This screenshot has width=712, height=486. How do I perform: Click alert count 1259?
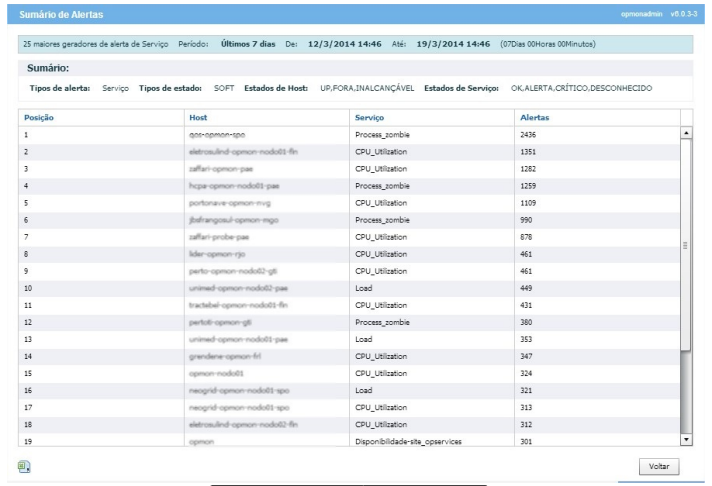click(x=530, y=185)
